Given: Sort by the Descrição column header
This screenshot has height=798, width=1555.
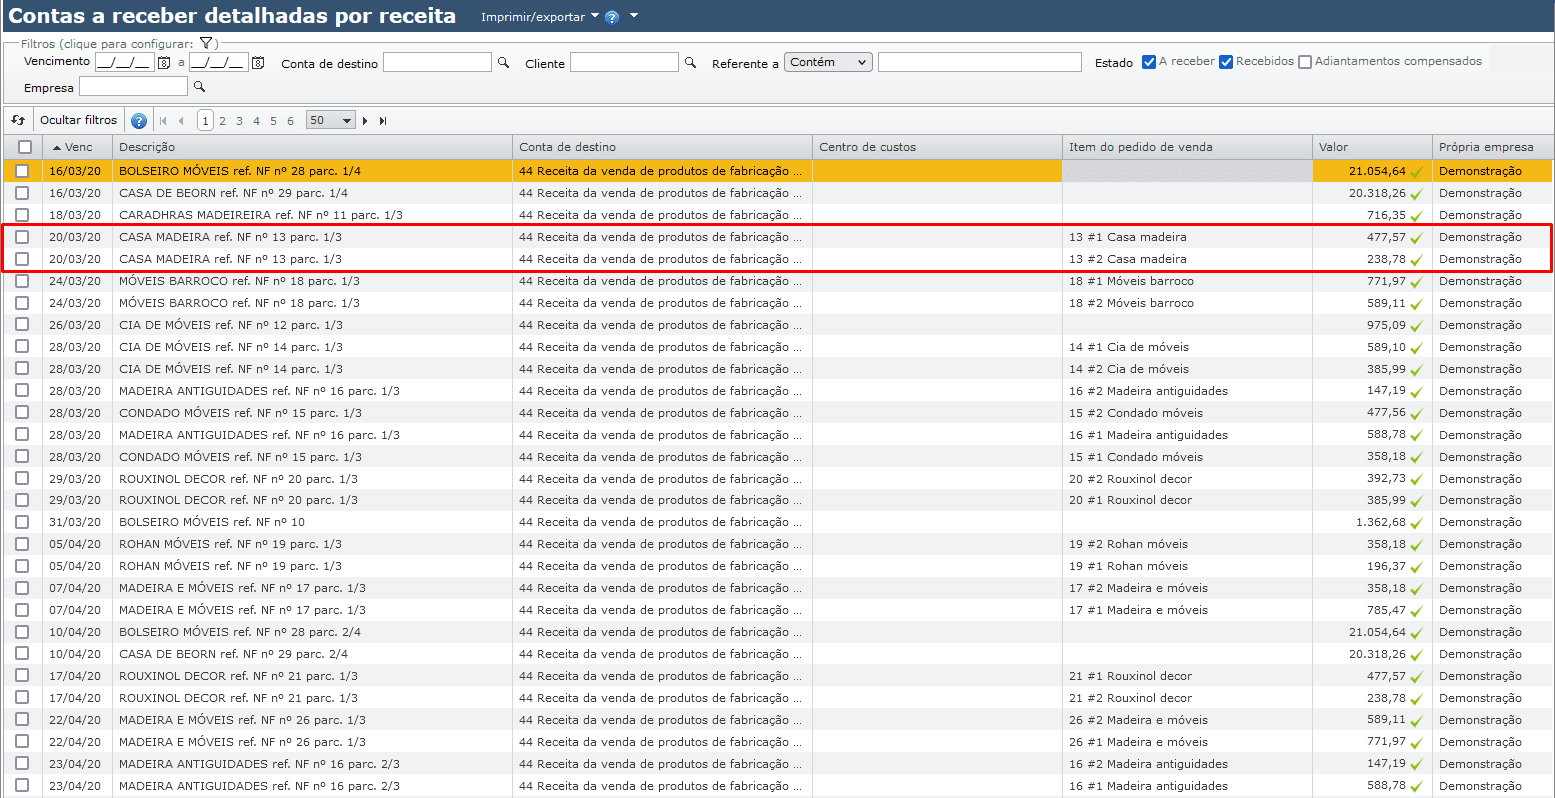Looking at the screenshot, I should coord(312,147).
